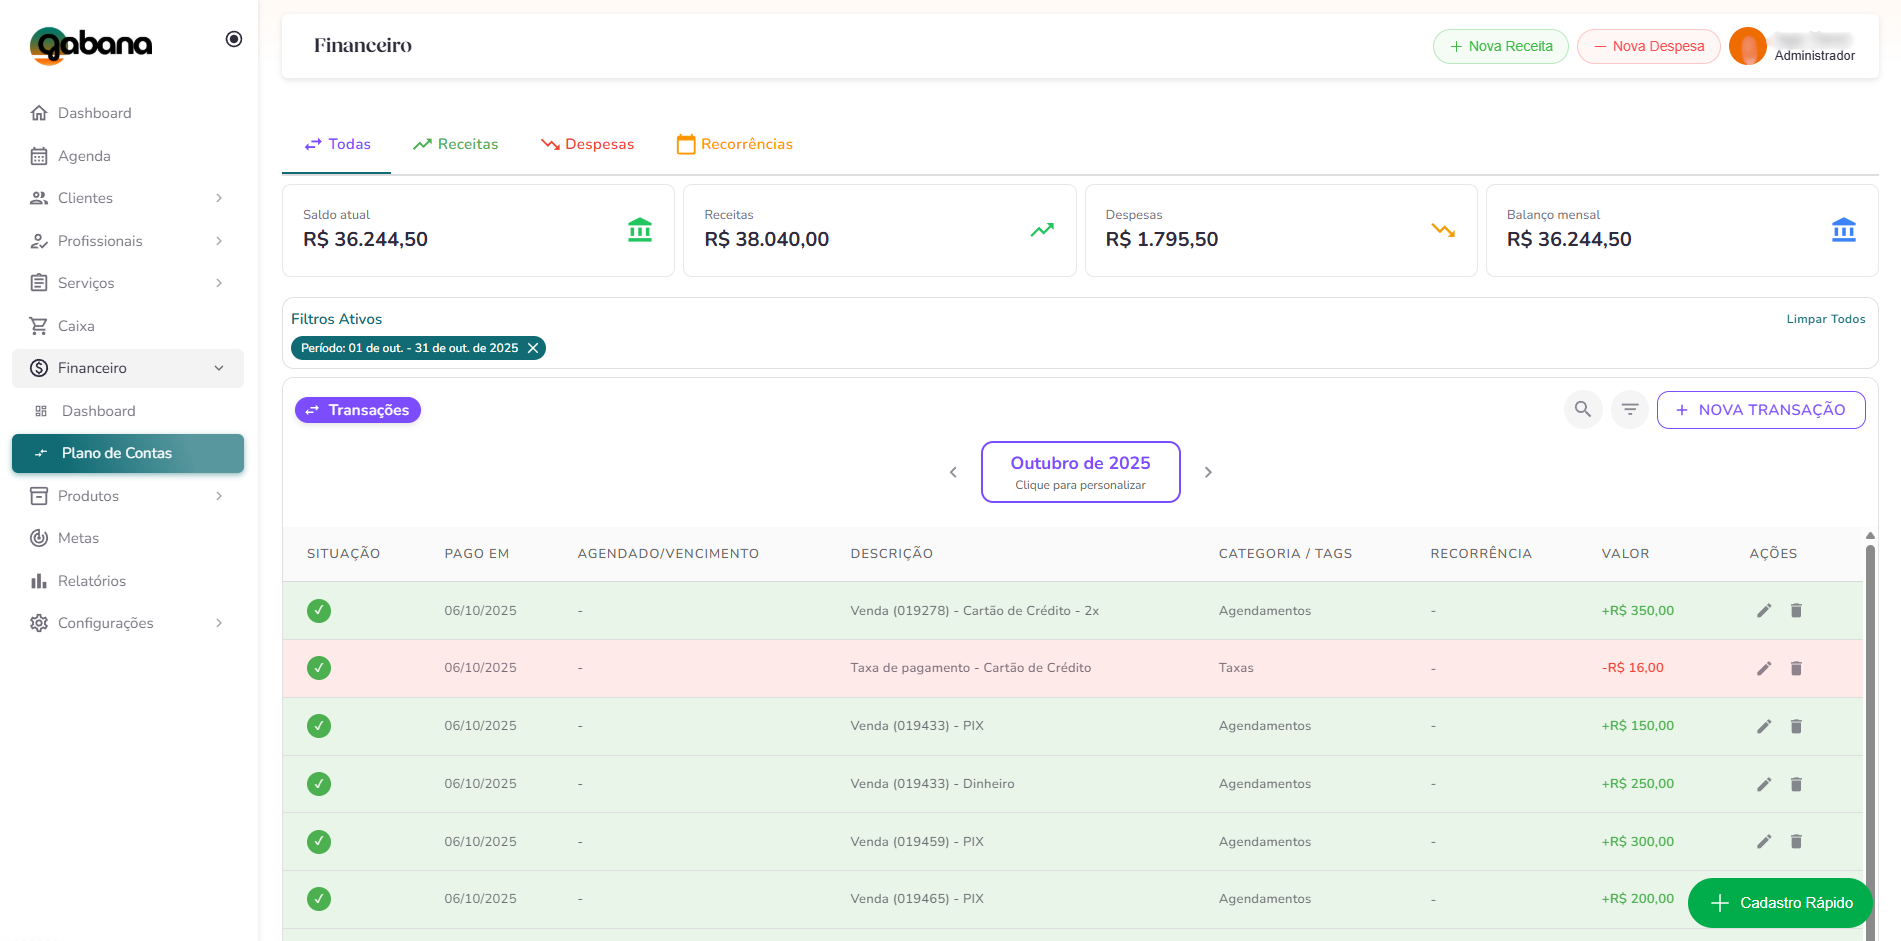The height and width of the screenshot is (941, 1901).
Task: Click the transactions table vertical scrollbar
Action: 1870,700
